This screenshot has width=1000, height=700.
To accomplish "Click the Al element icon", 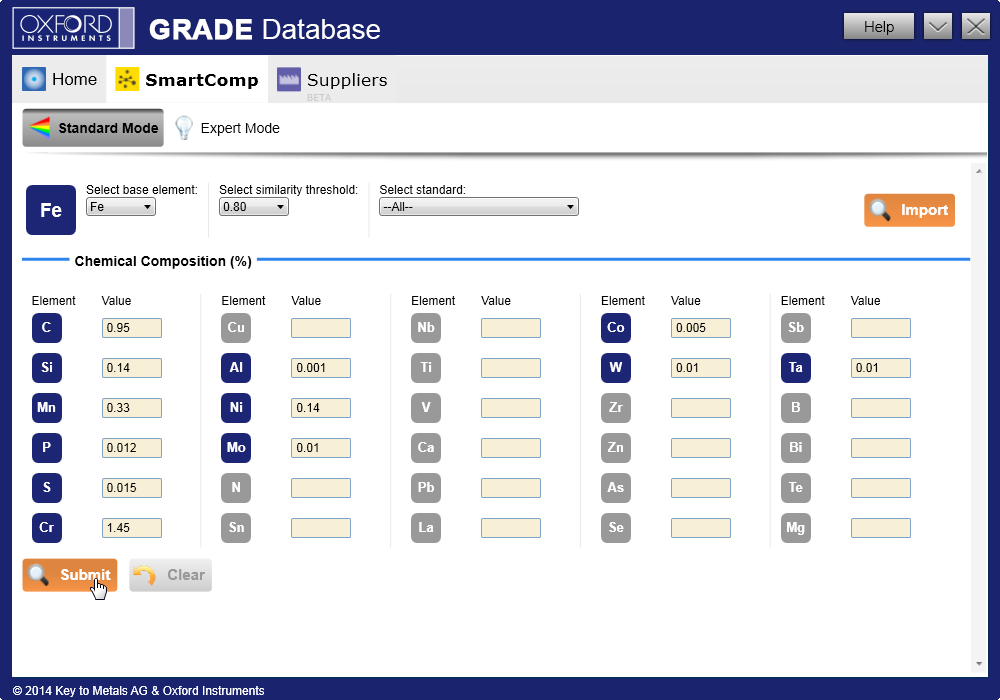I will [x=236, y=368].
